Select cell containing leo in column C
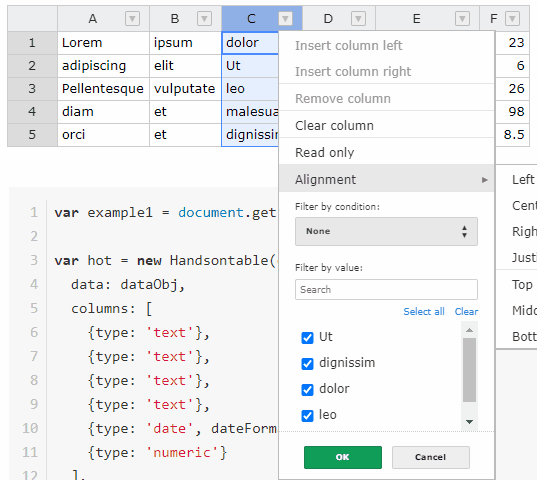This screenshot has width=537, height=480. 250,89
